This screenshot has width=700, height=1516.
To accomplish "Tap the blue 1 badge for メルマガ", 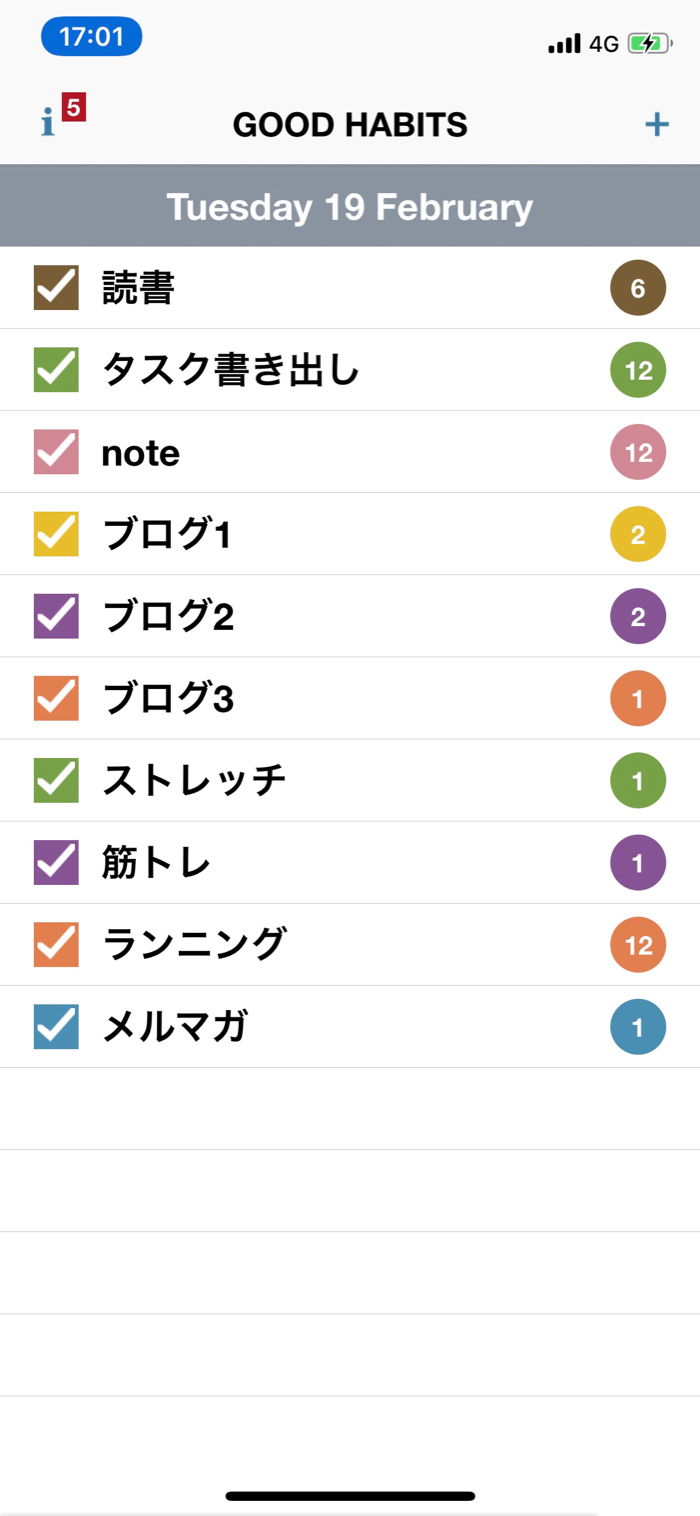I will coord(638,1026).
